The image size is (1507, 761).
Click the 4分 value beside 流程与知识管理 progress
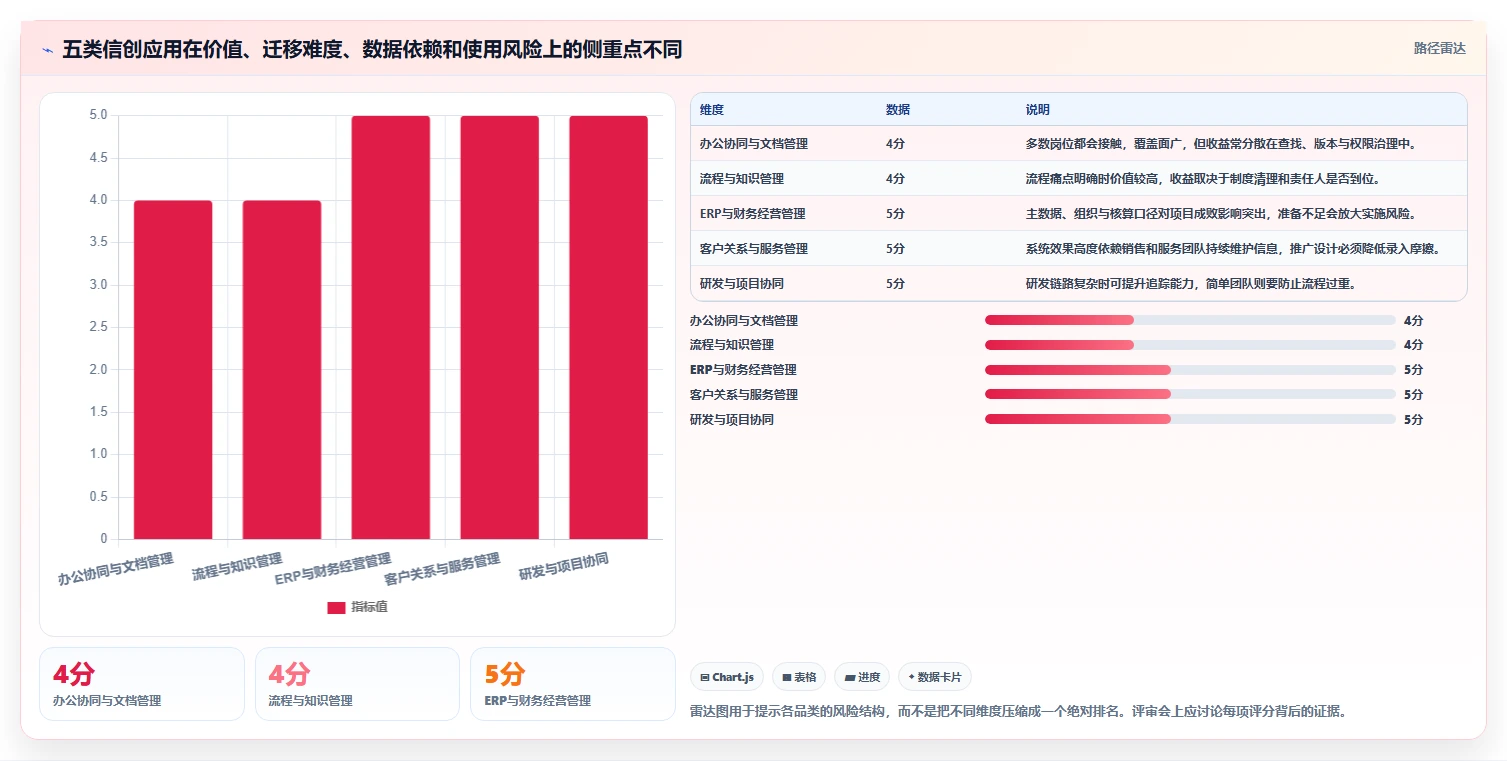coord(1413,345)
